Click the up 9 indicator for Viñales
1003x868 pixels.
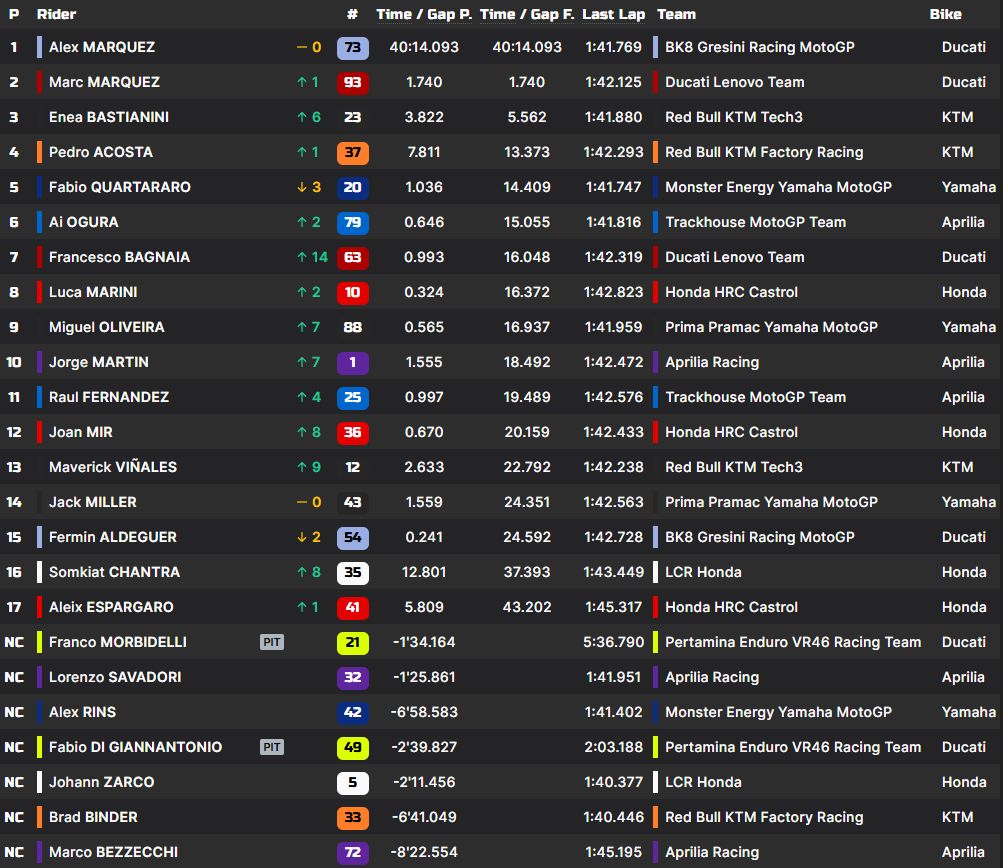309,467
